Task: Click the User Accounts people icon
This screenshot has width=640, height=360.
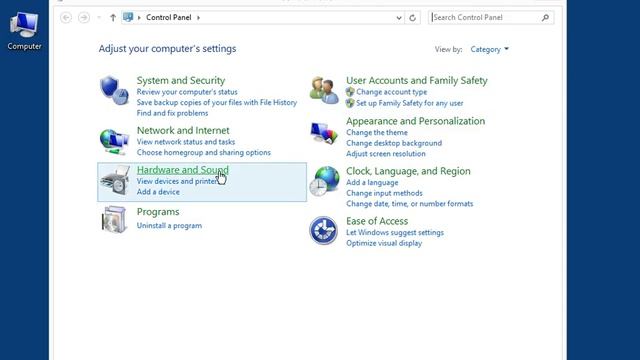Action: [324, 90]
